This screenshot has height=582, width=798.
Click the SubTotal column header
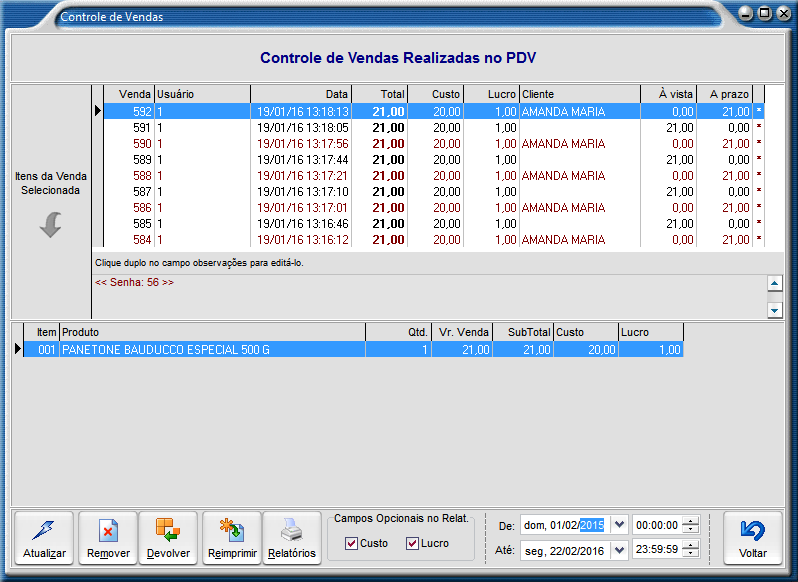point(523,332)
